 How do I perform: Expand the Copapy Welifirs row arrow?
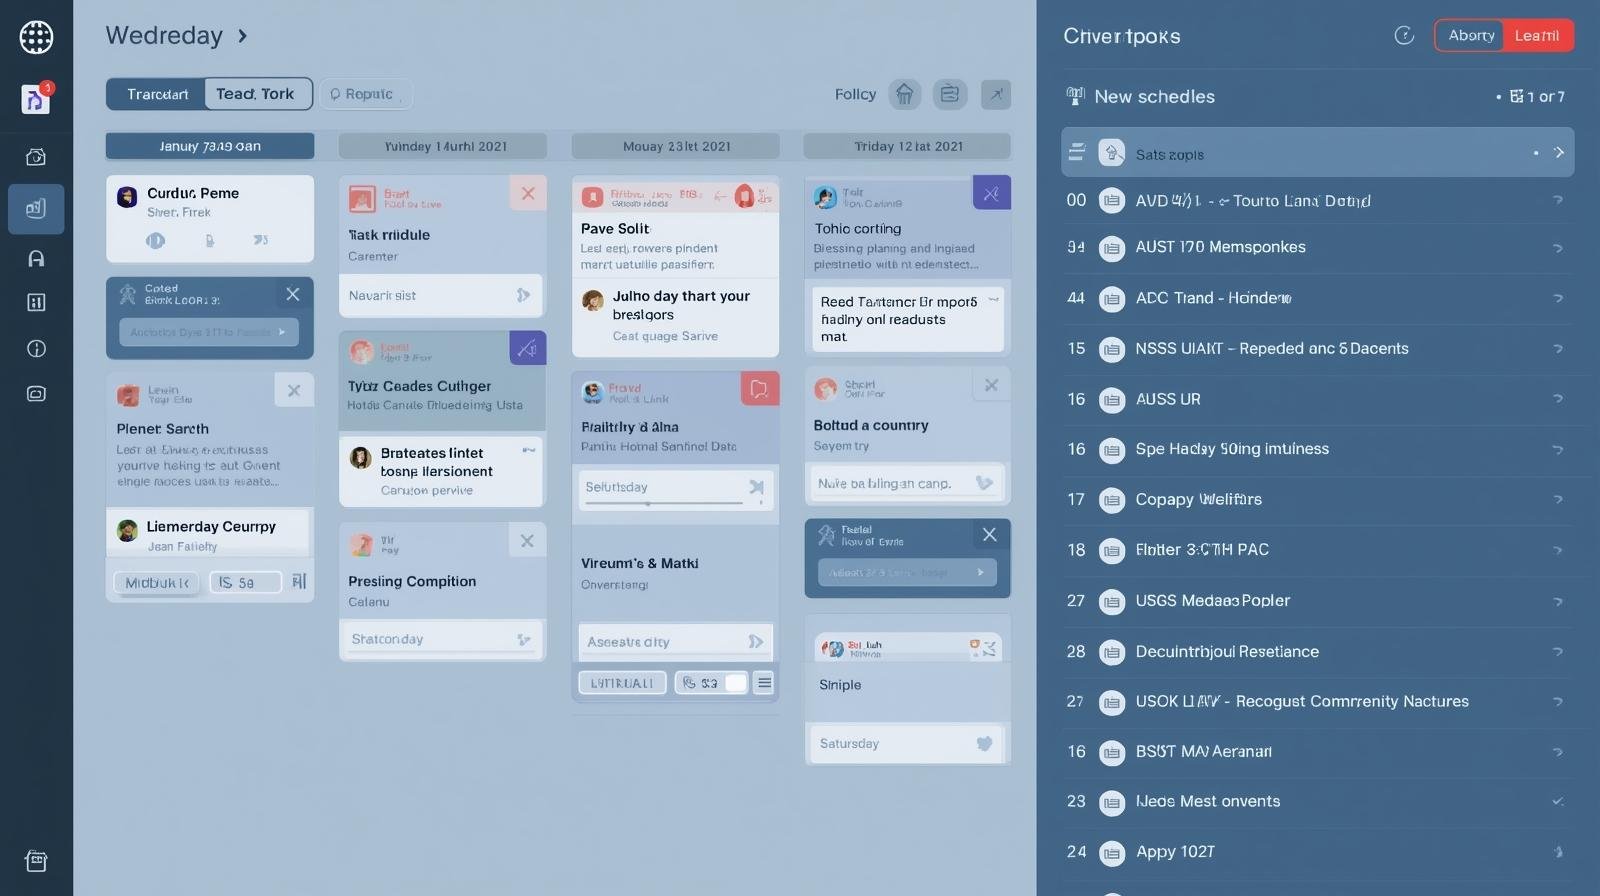click(1558, 499)
